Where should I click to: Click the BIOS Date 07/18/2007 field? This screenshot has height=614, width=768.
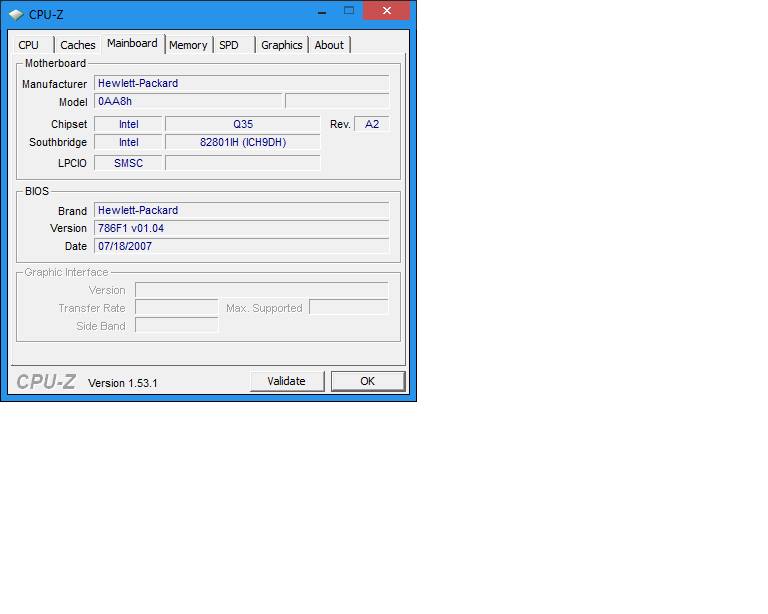point(241,246)
